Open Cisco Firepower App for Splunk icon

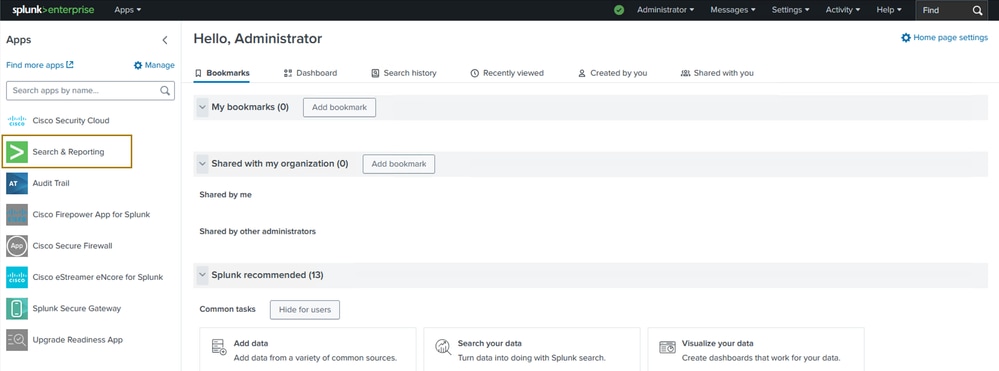click(17, 215)
